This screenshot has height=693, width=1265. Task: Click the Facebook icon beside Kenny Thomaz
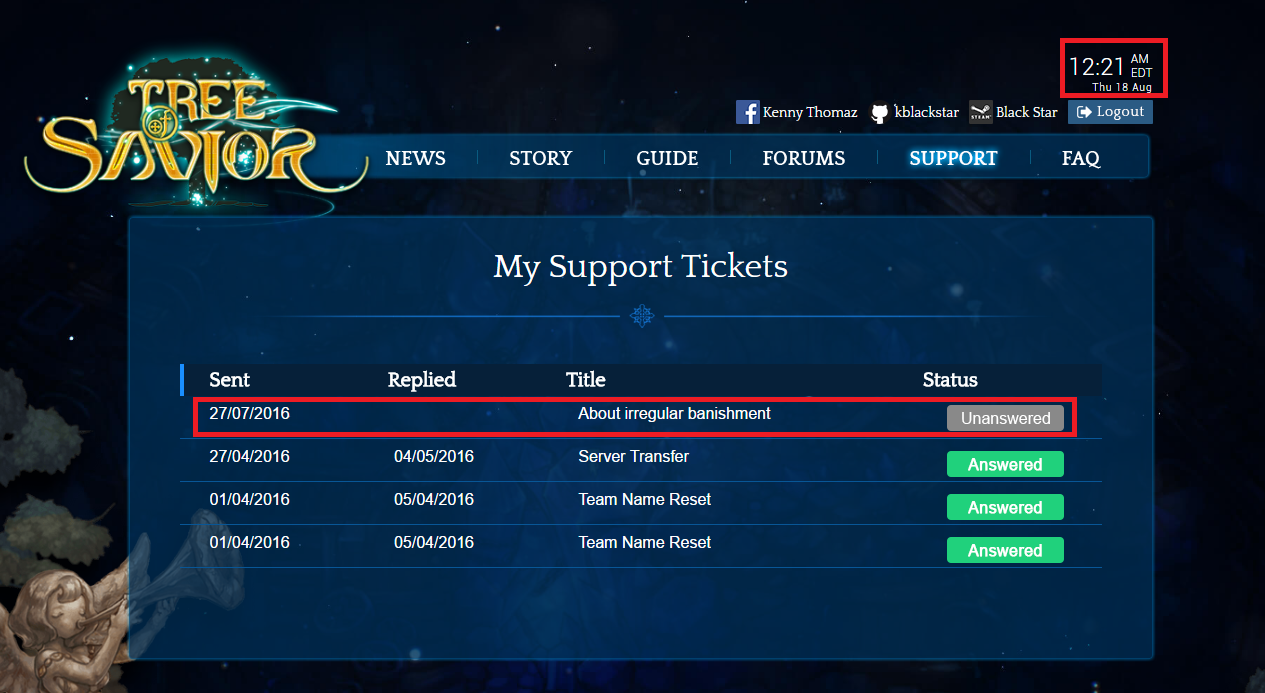747,112
